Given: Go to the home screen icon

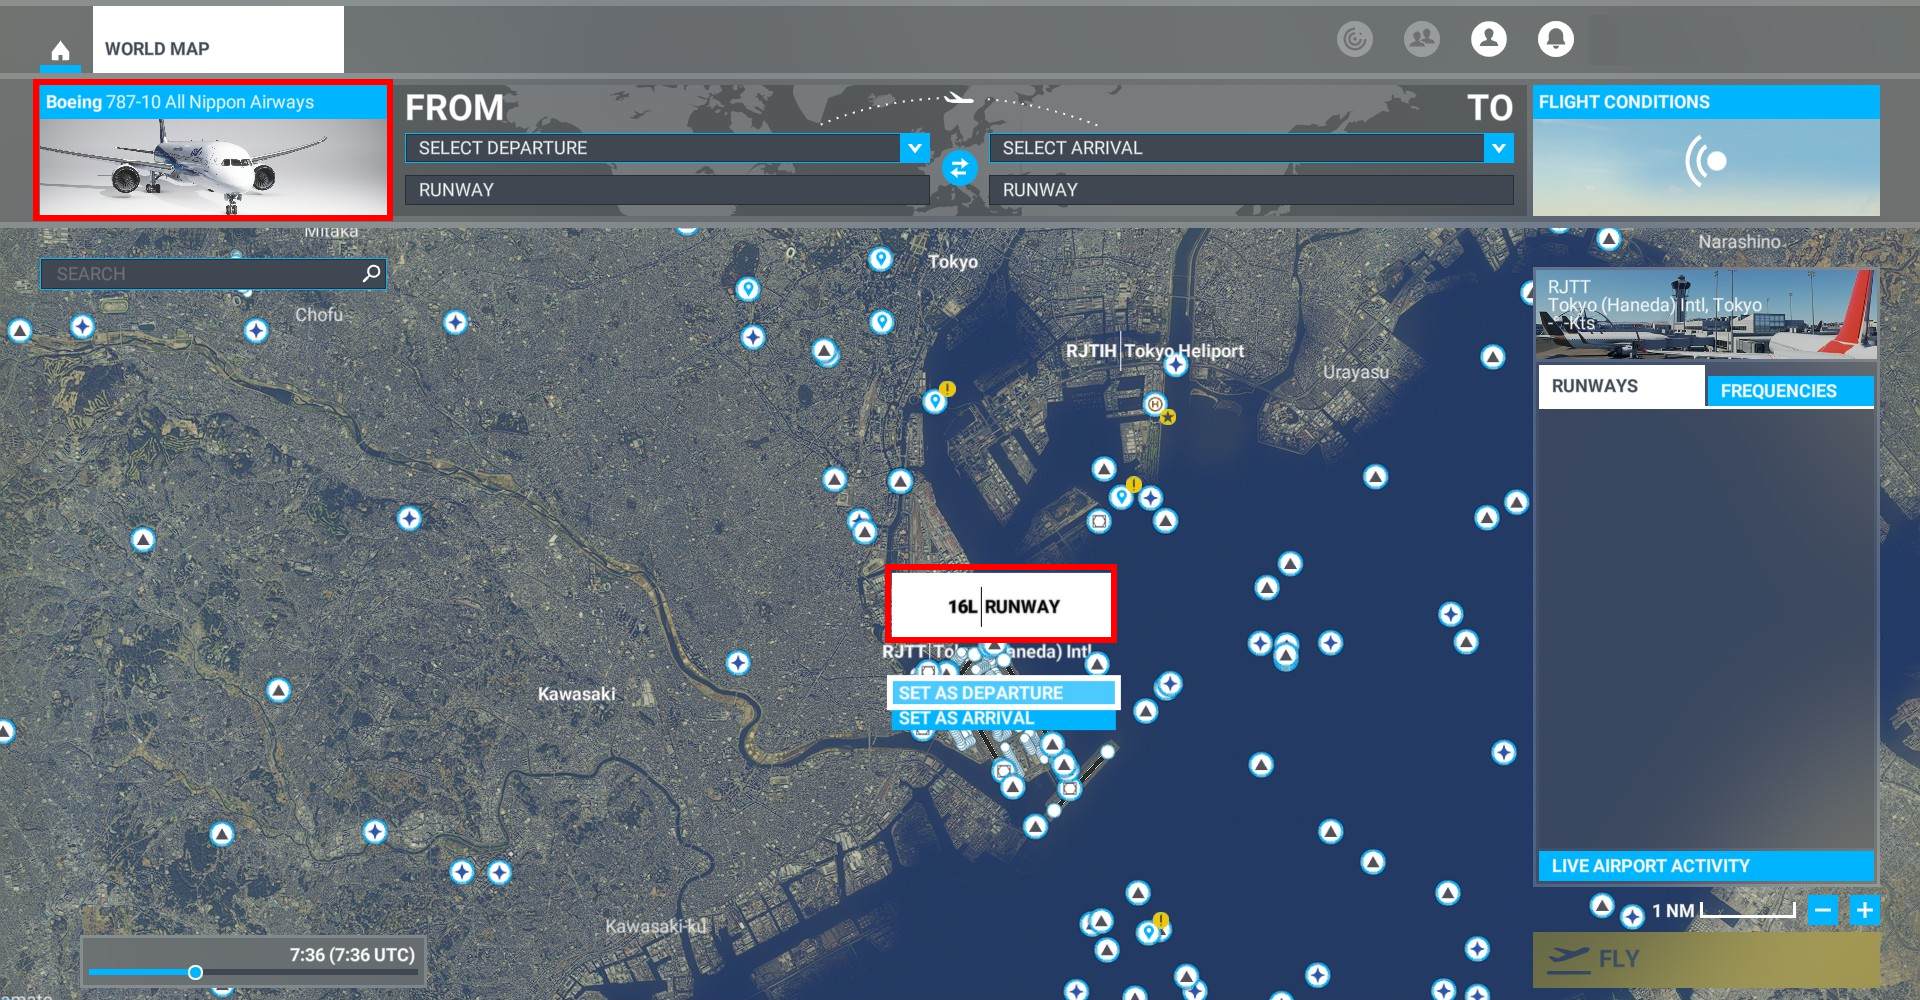Looking at the screenshot, I should tap(60, 50).
